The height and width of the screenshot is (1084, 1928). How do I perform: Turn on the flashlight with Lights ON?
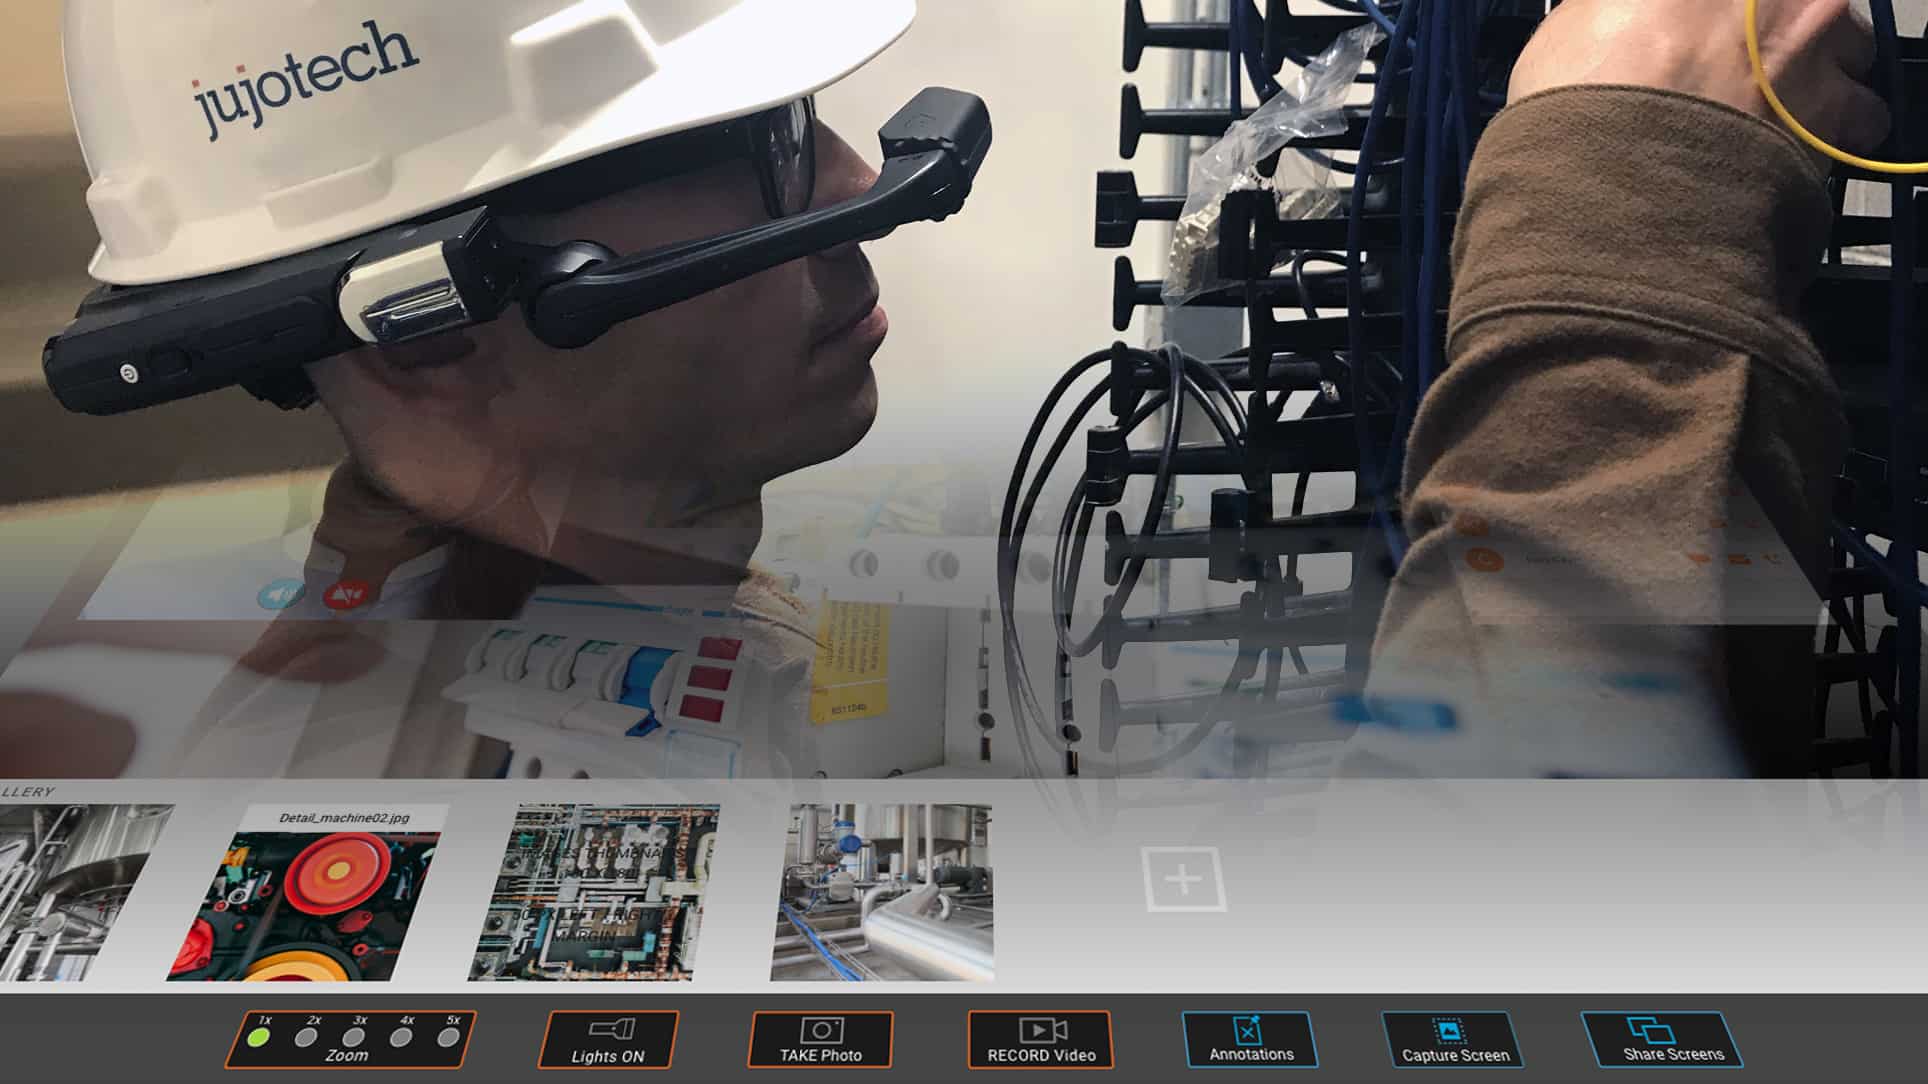point(608,1040)
